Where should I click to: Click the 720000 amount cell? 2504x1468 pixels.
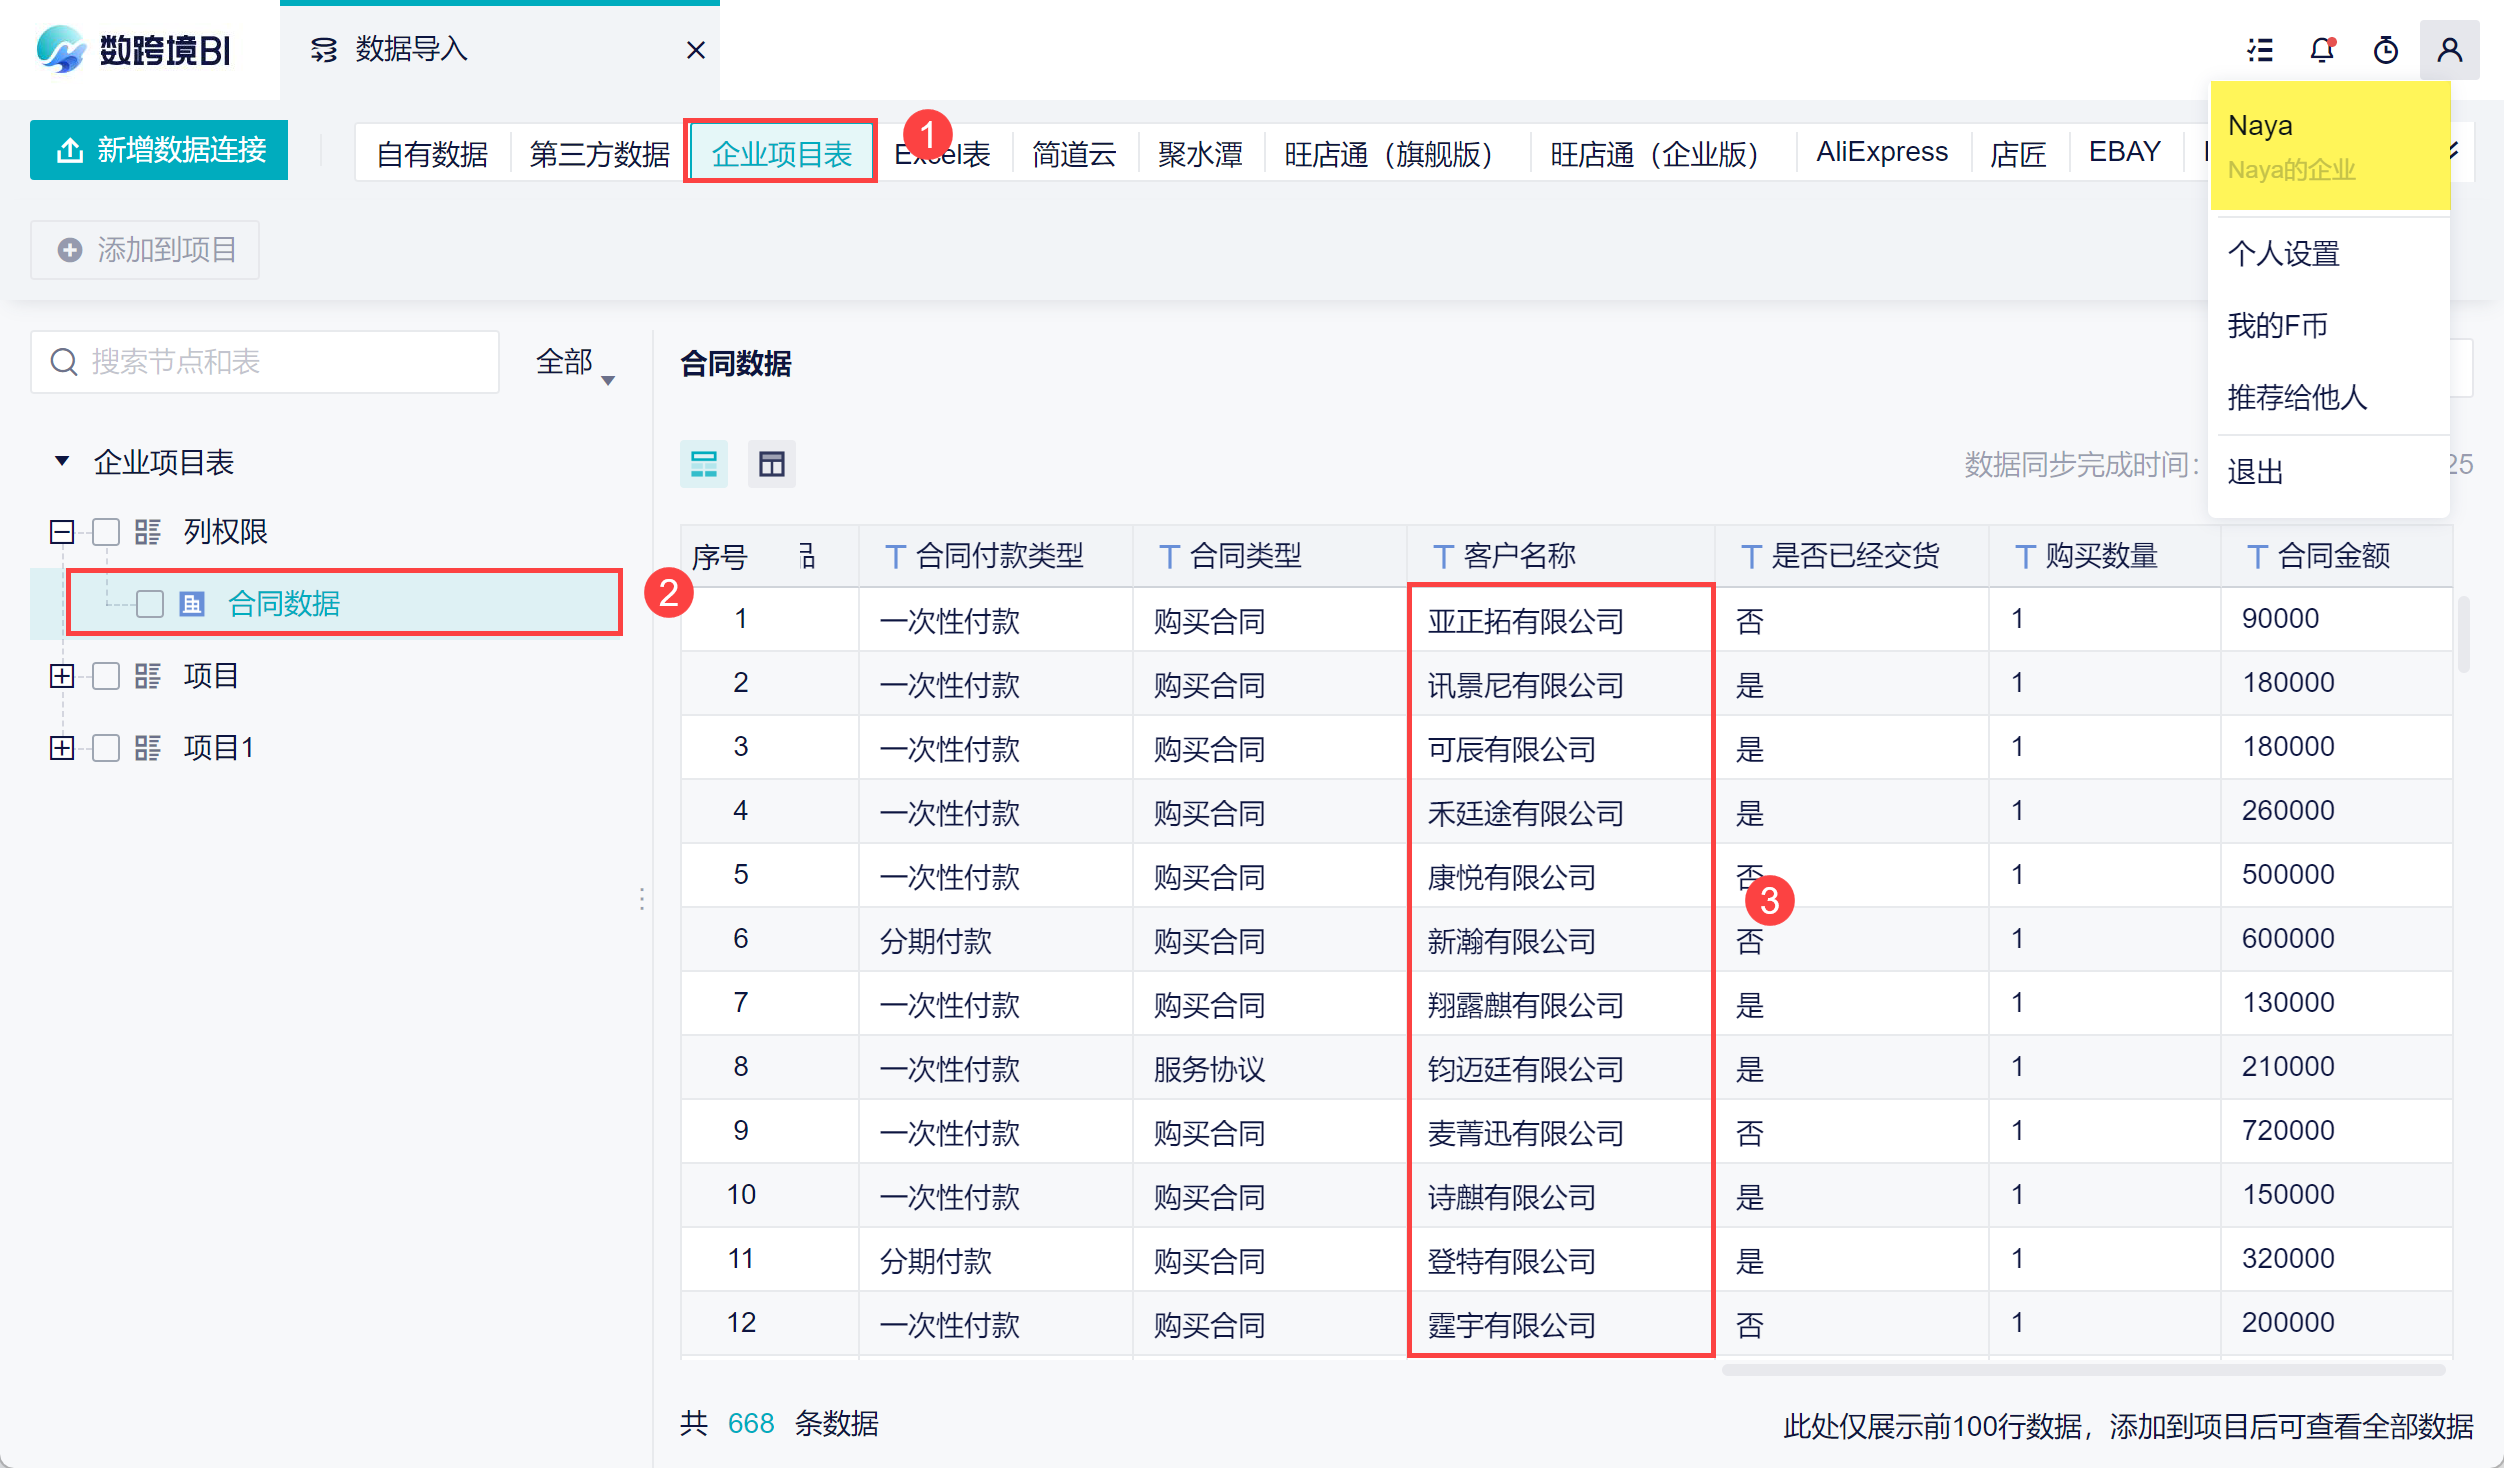pyautogui.click(x=2336, y=1130)
